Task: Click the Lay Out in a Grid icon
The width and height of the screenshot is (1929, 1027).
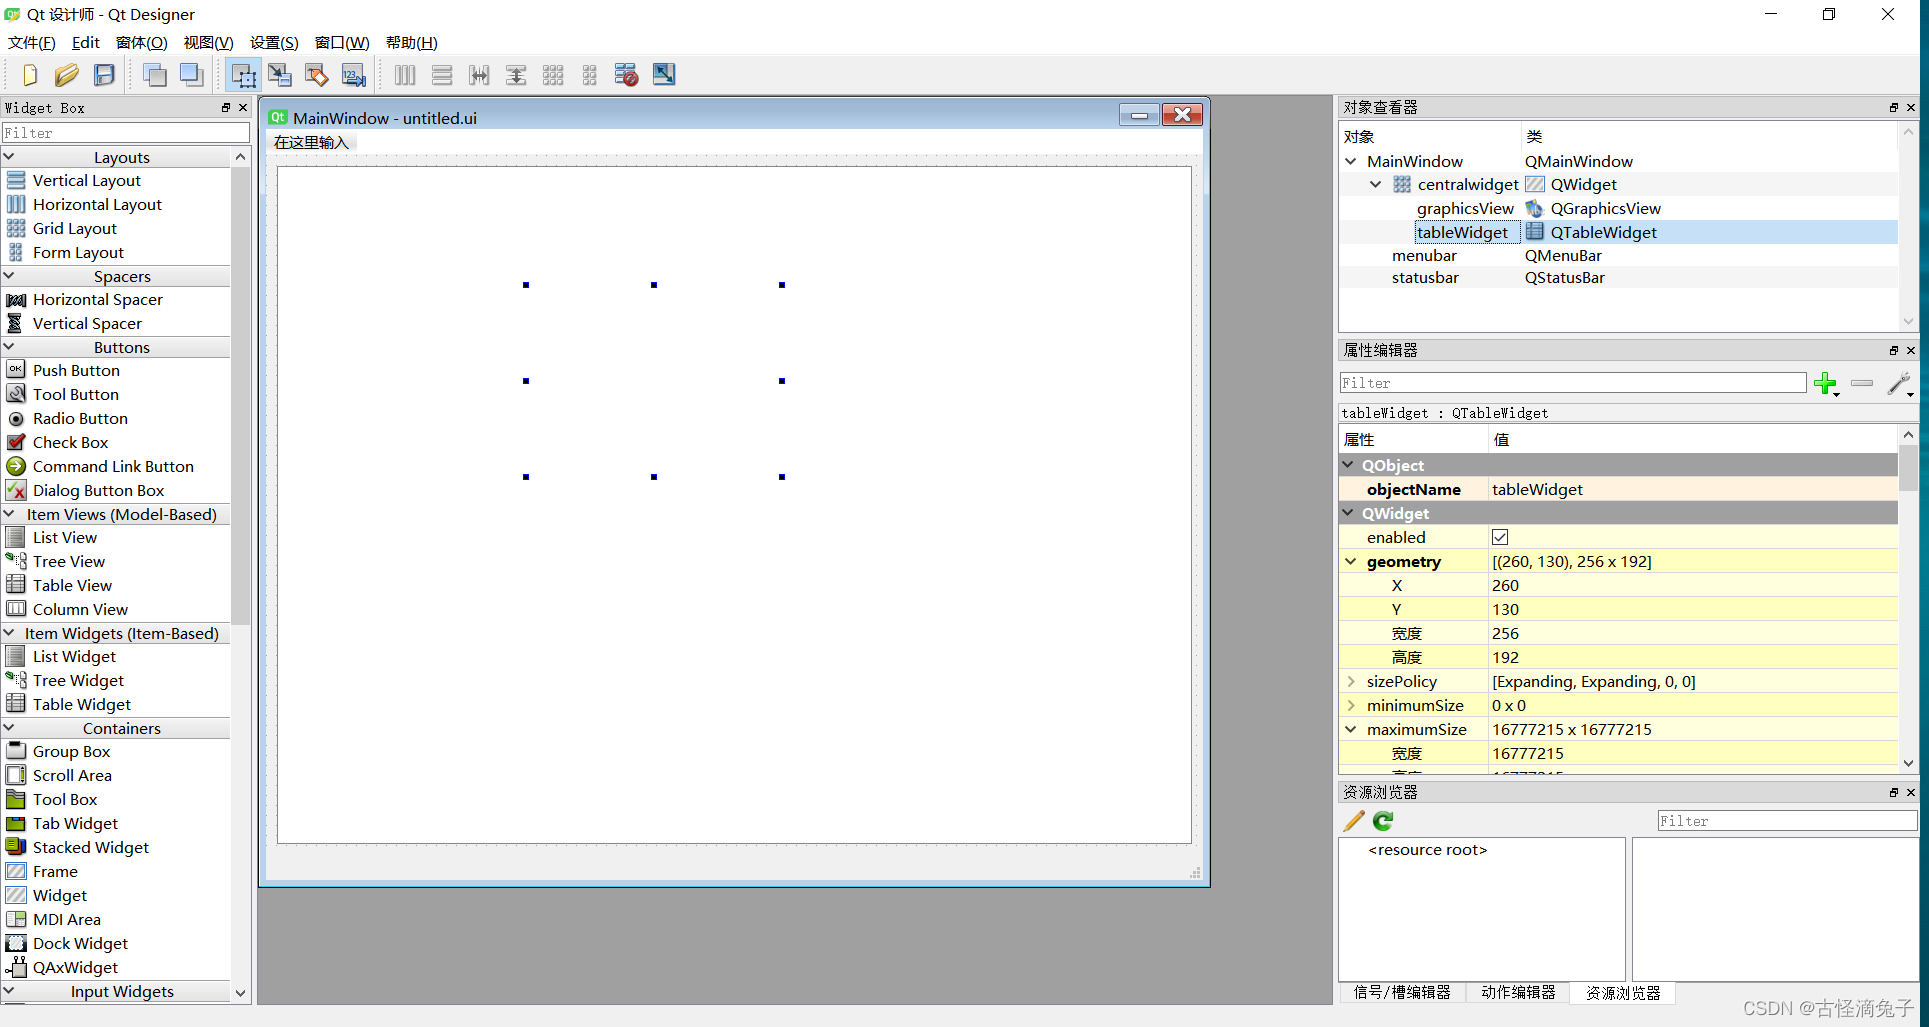Action: pos(553,74)
